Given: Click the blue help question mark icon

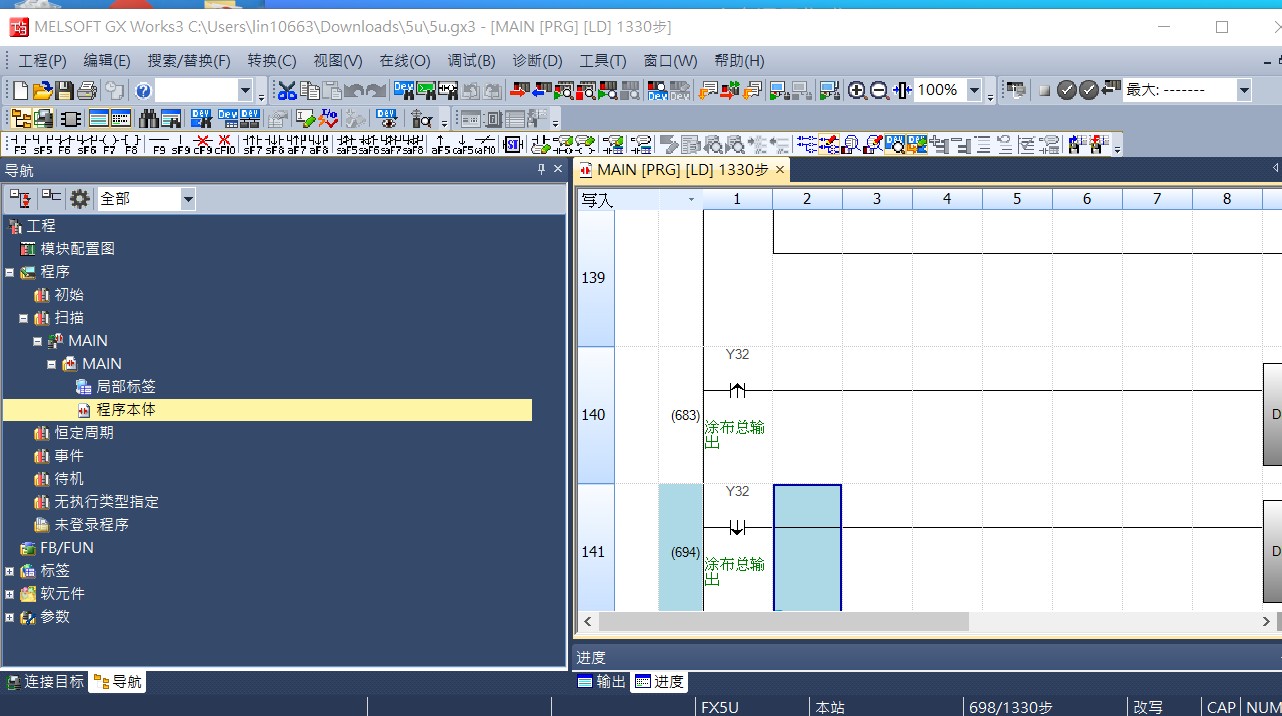Looking at the screenshot, I should coord(143,91).
